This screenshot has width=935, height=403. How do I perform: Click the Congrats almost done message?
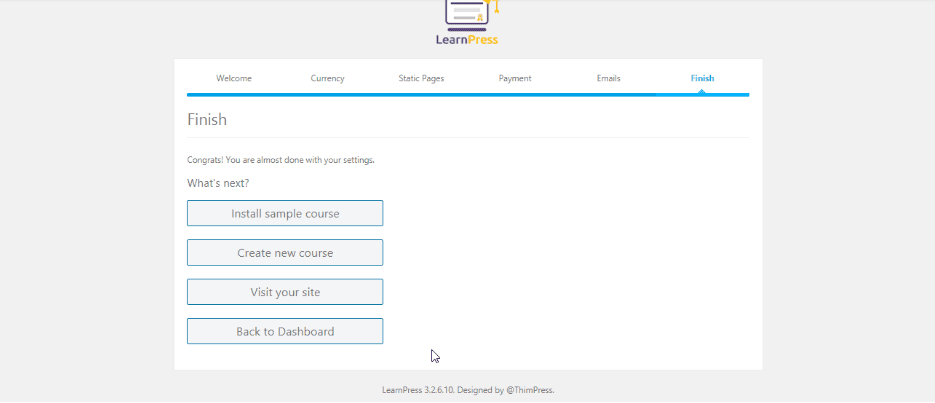pyautogui.click(x=281, y=160)
